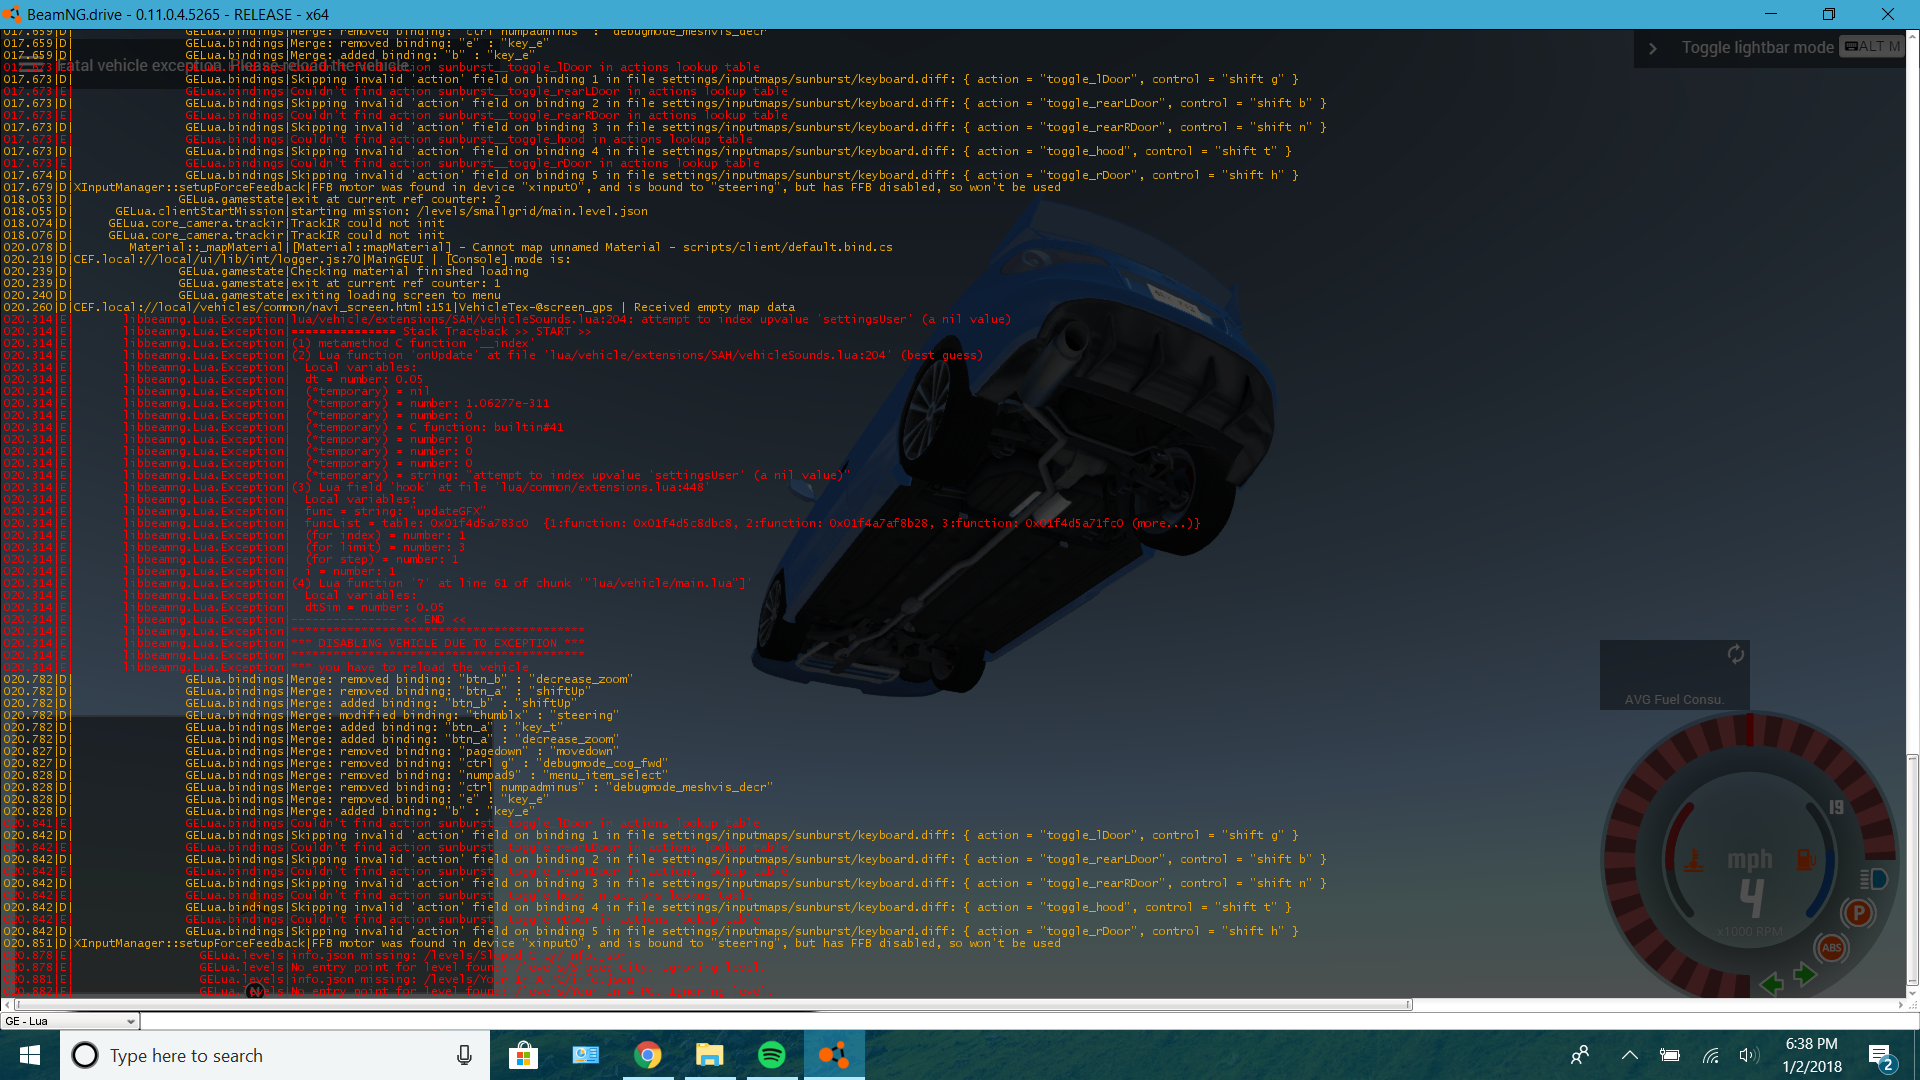The image size is (1920, 1080).
Task: Click the horizontal console scrollbar
Action: tap(712, 1005)
